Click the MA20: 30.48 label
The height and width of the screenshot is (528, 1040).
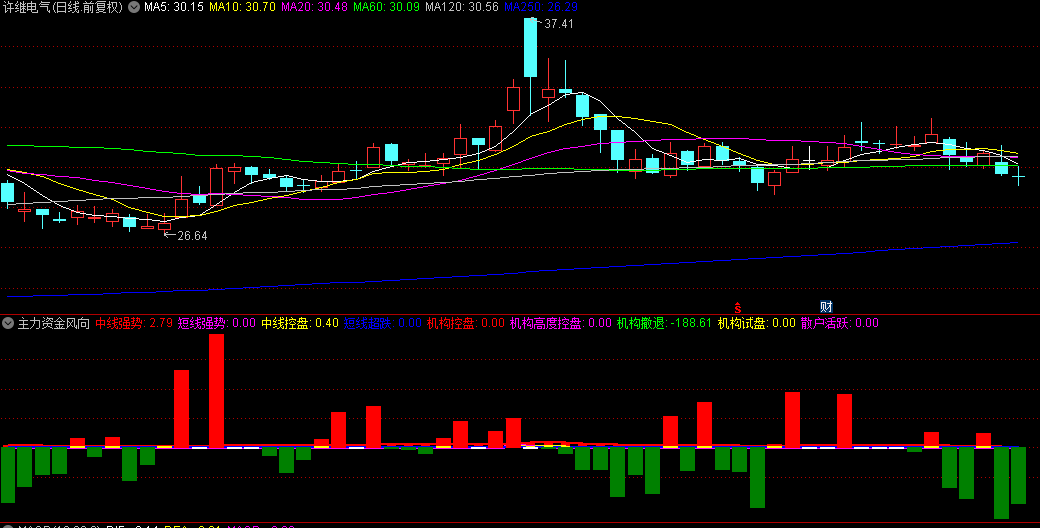click(314, 7)
